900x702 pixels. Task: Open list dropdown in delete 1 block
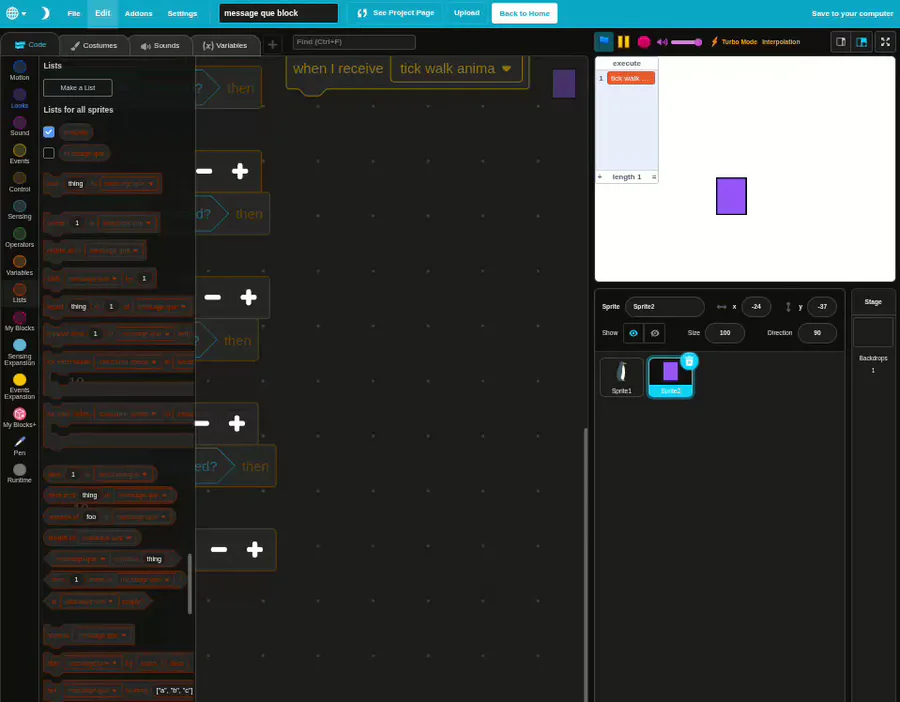127,223
